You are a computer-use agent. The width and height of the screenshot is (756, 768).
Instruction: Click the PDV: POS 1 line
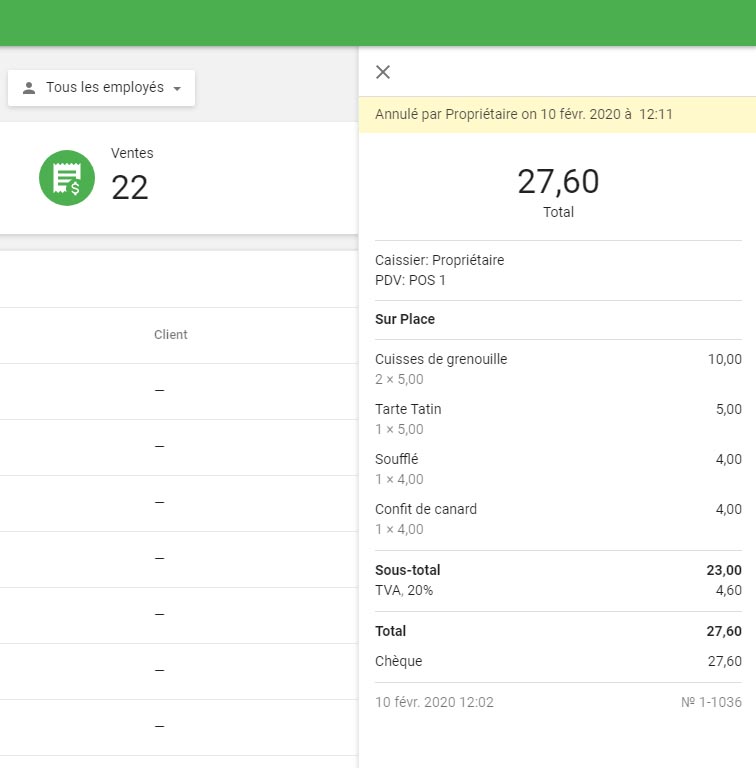tap(410, 280)
